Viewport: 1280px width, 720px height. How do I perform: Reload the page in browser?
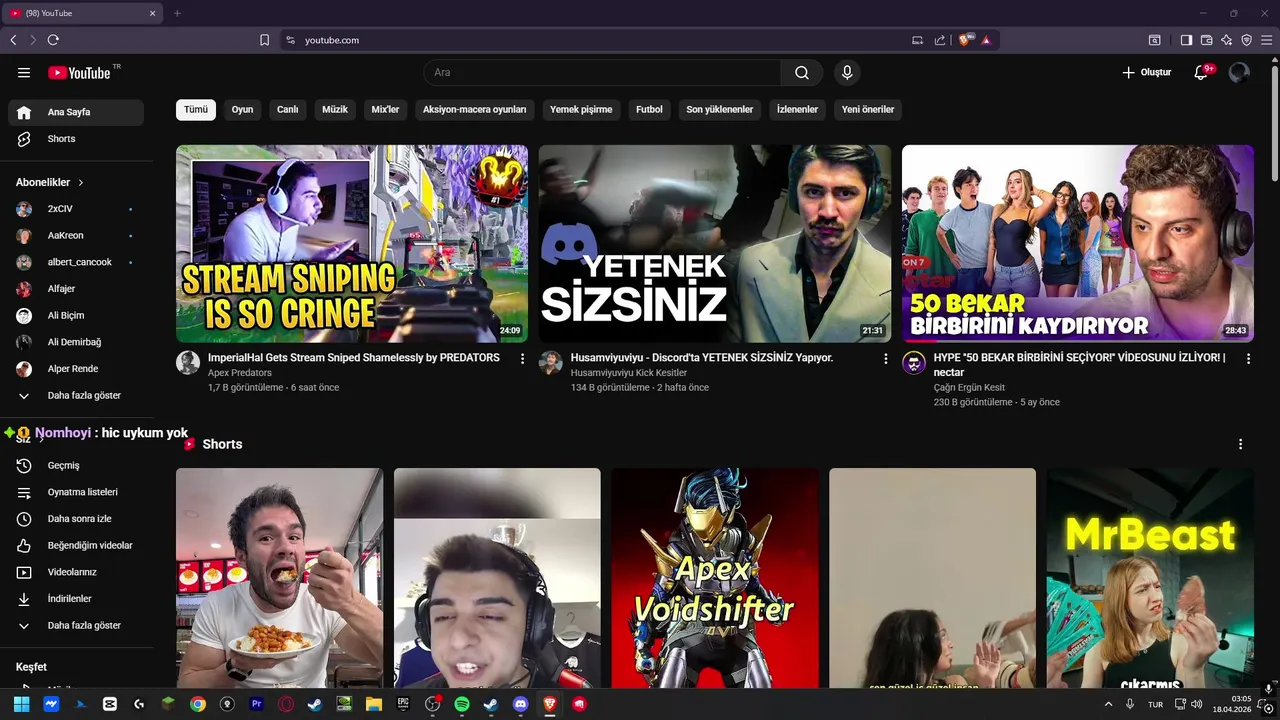(53, 40)
